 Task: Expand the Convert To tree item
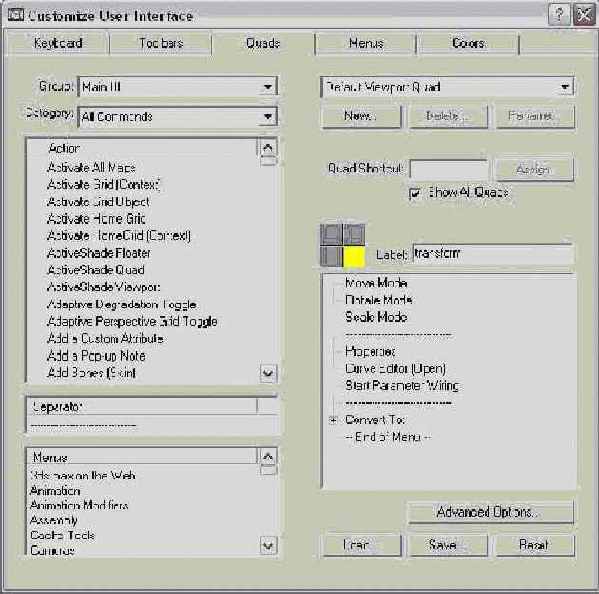(x=333, y=420)
